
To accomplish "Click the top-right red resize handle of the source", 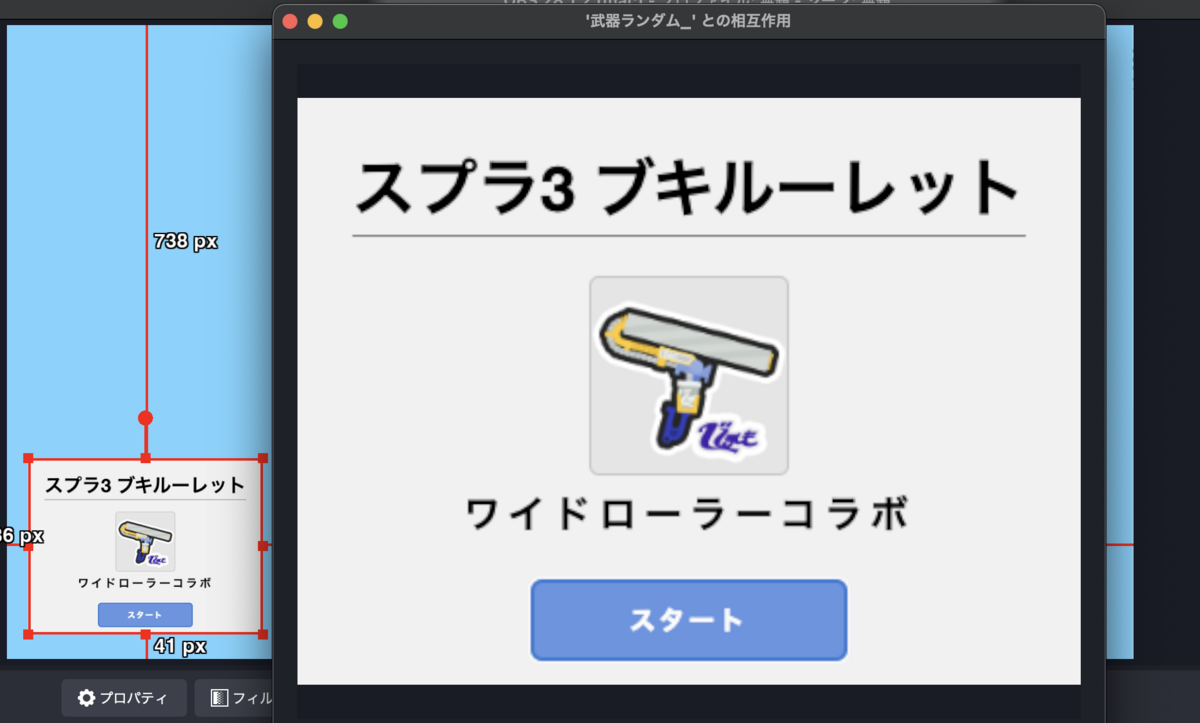I will pos(263,458).
